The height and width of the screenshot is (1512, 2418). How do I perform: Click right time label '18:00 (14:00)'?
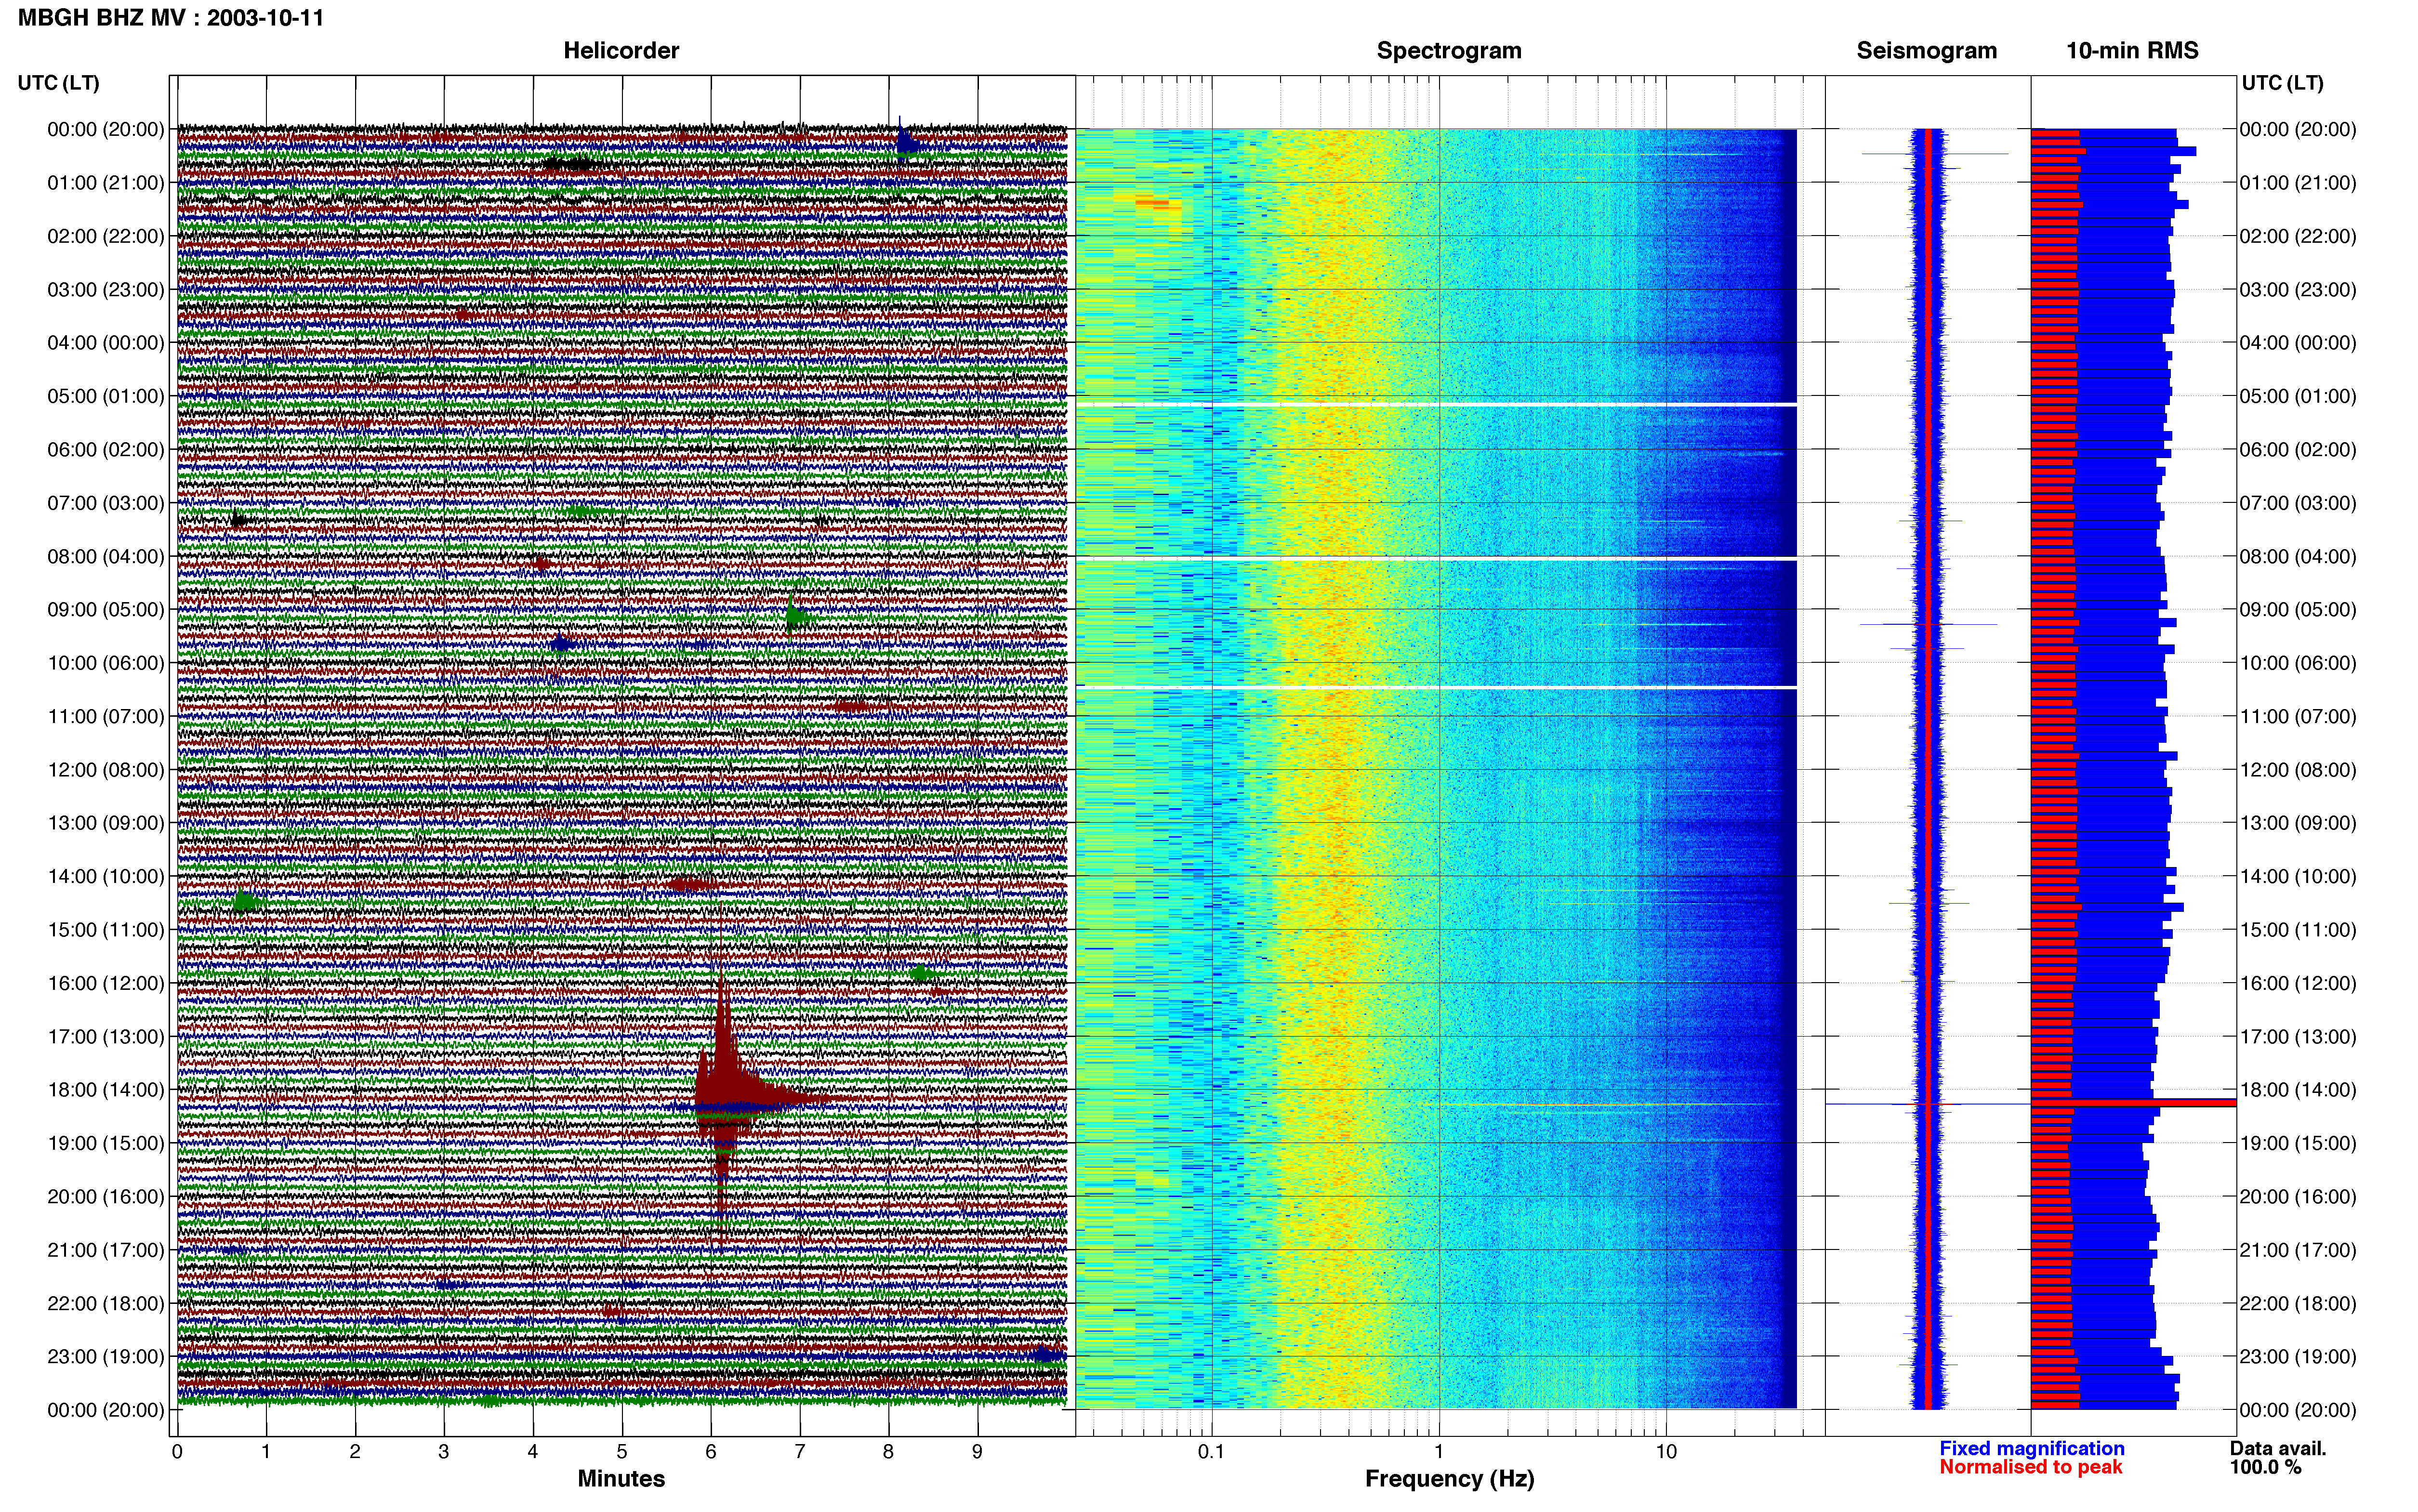(x=2298, y=1090)
